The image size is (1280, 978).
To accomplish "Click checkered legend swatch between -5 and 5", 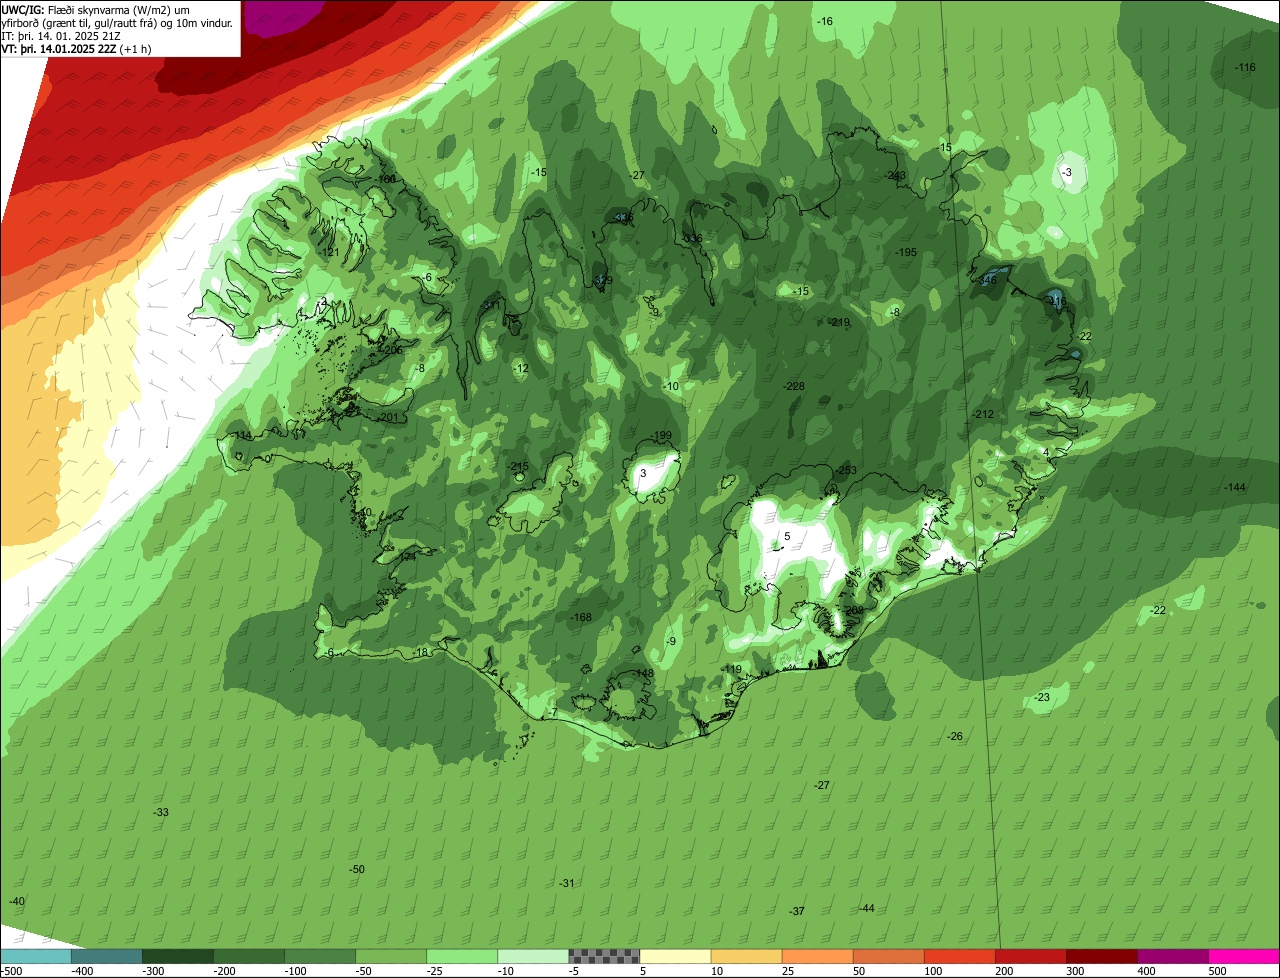I will (603, 956).
